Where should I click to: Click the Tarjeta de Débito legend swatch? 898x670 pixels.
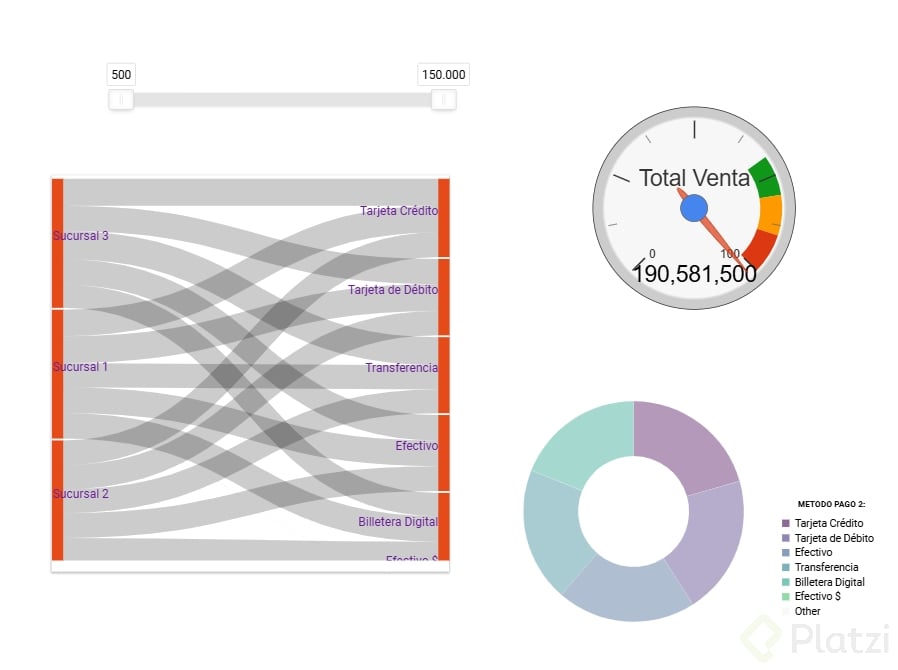click(786, 538)
